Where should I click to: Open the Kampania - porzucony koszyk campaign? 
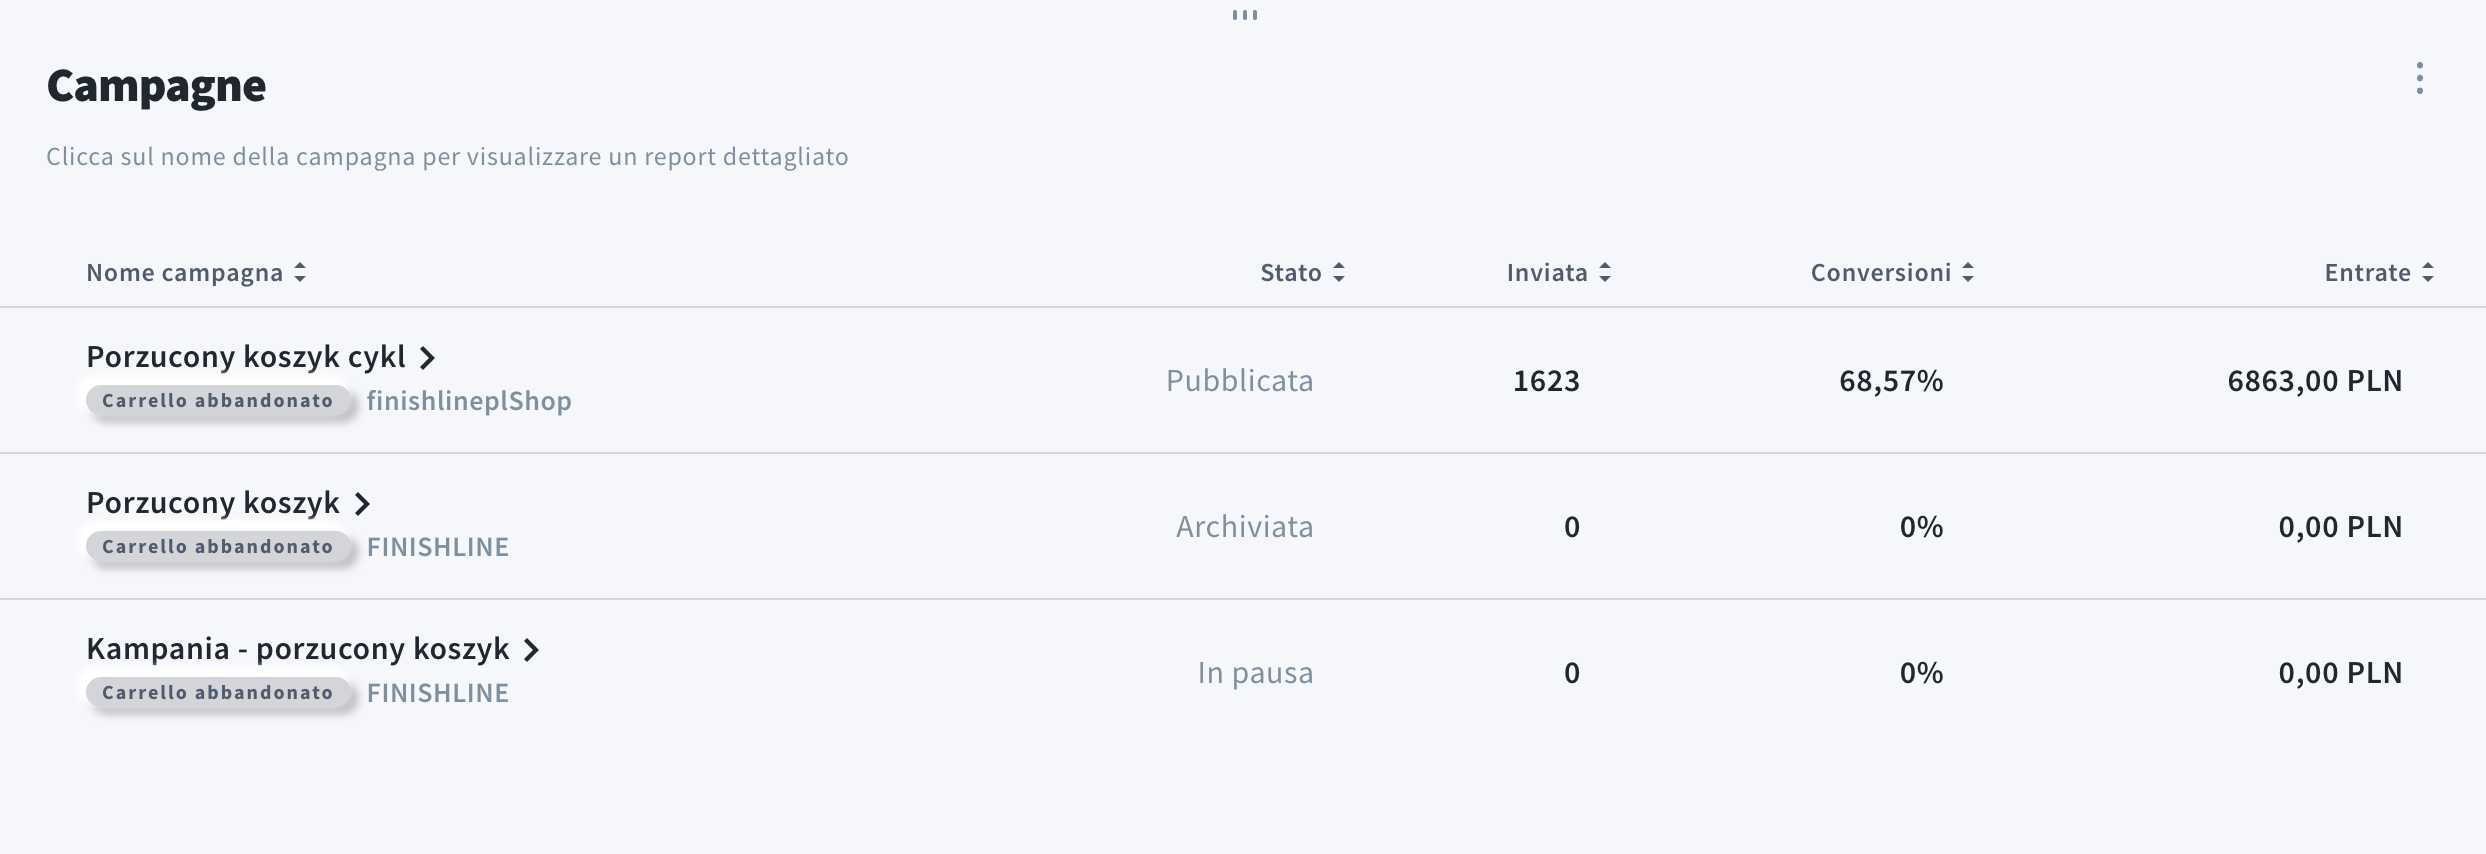[x=298, y=649]
